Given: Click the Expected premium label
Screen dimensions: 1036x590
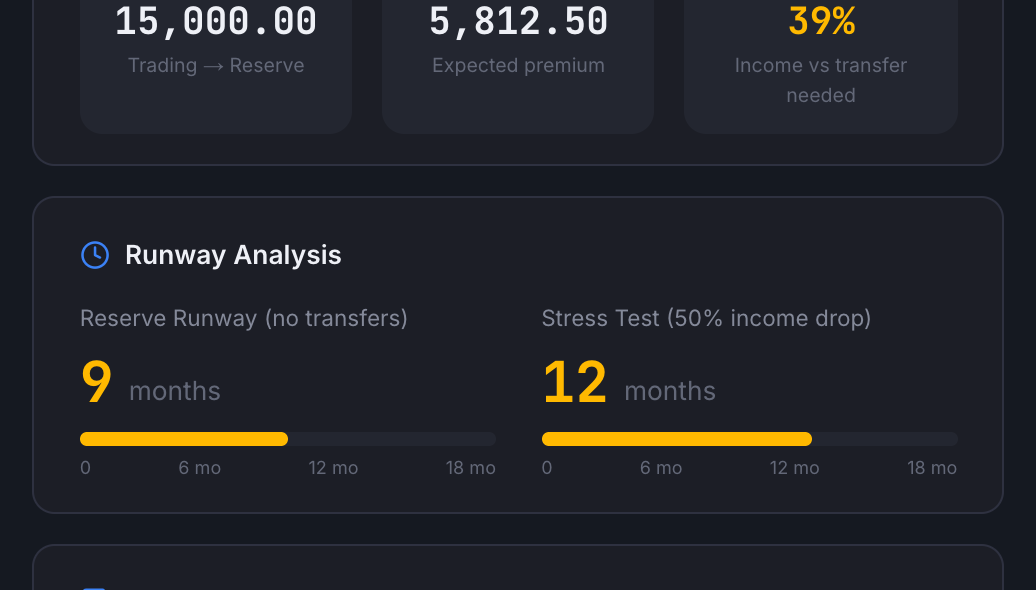Looking at the screenshot, I should coord(518,66).
